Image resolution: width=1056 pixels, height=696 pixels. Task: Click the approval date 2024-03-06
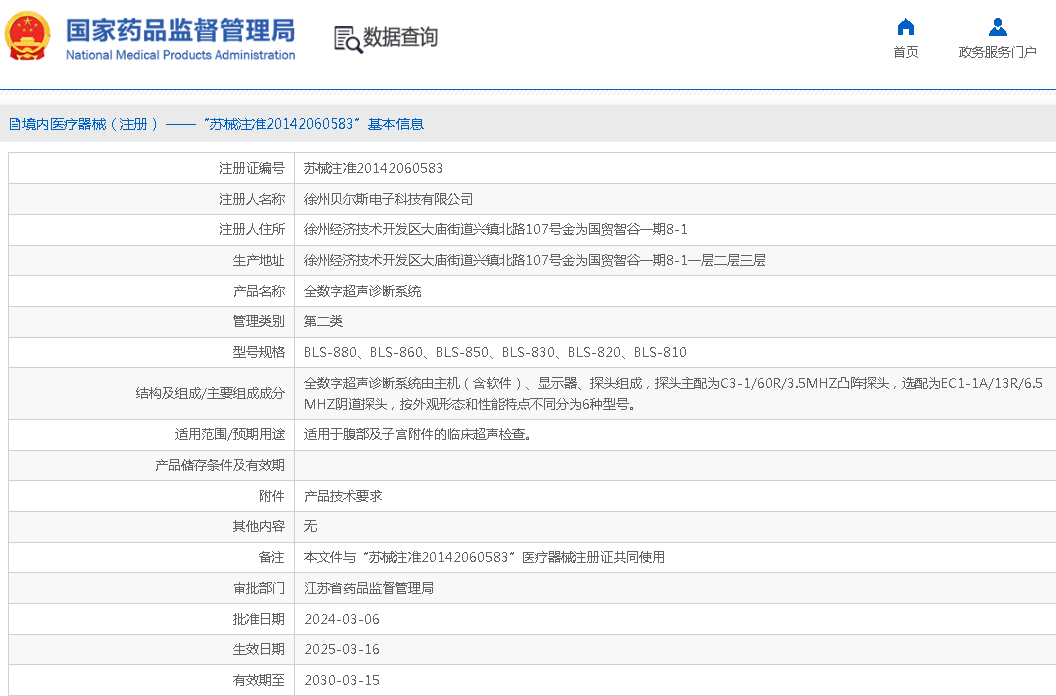(341, 619)
